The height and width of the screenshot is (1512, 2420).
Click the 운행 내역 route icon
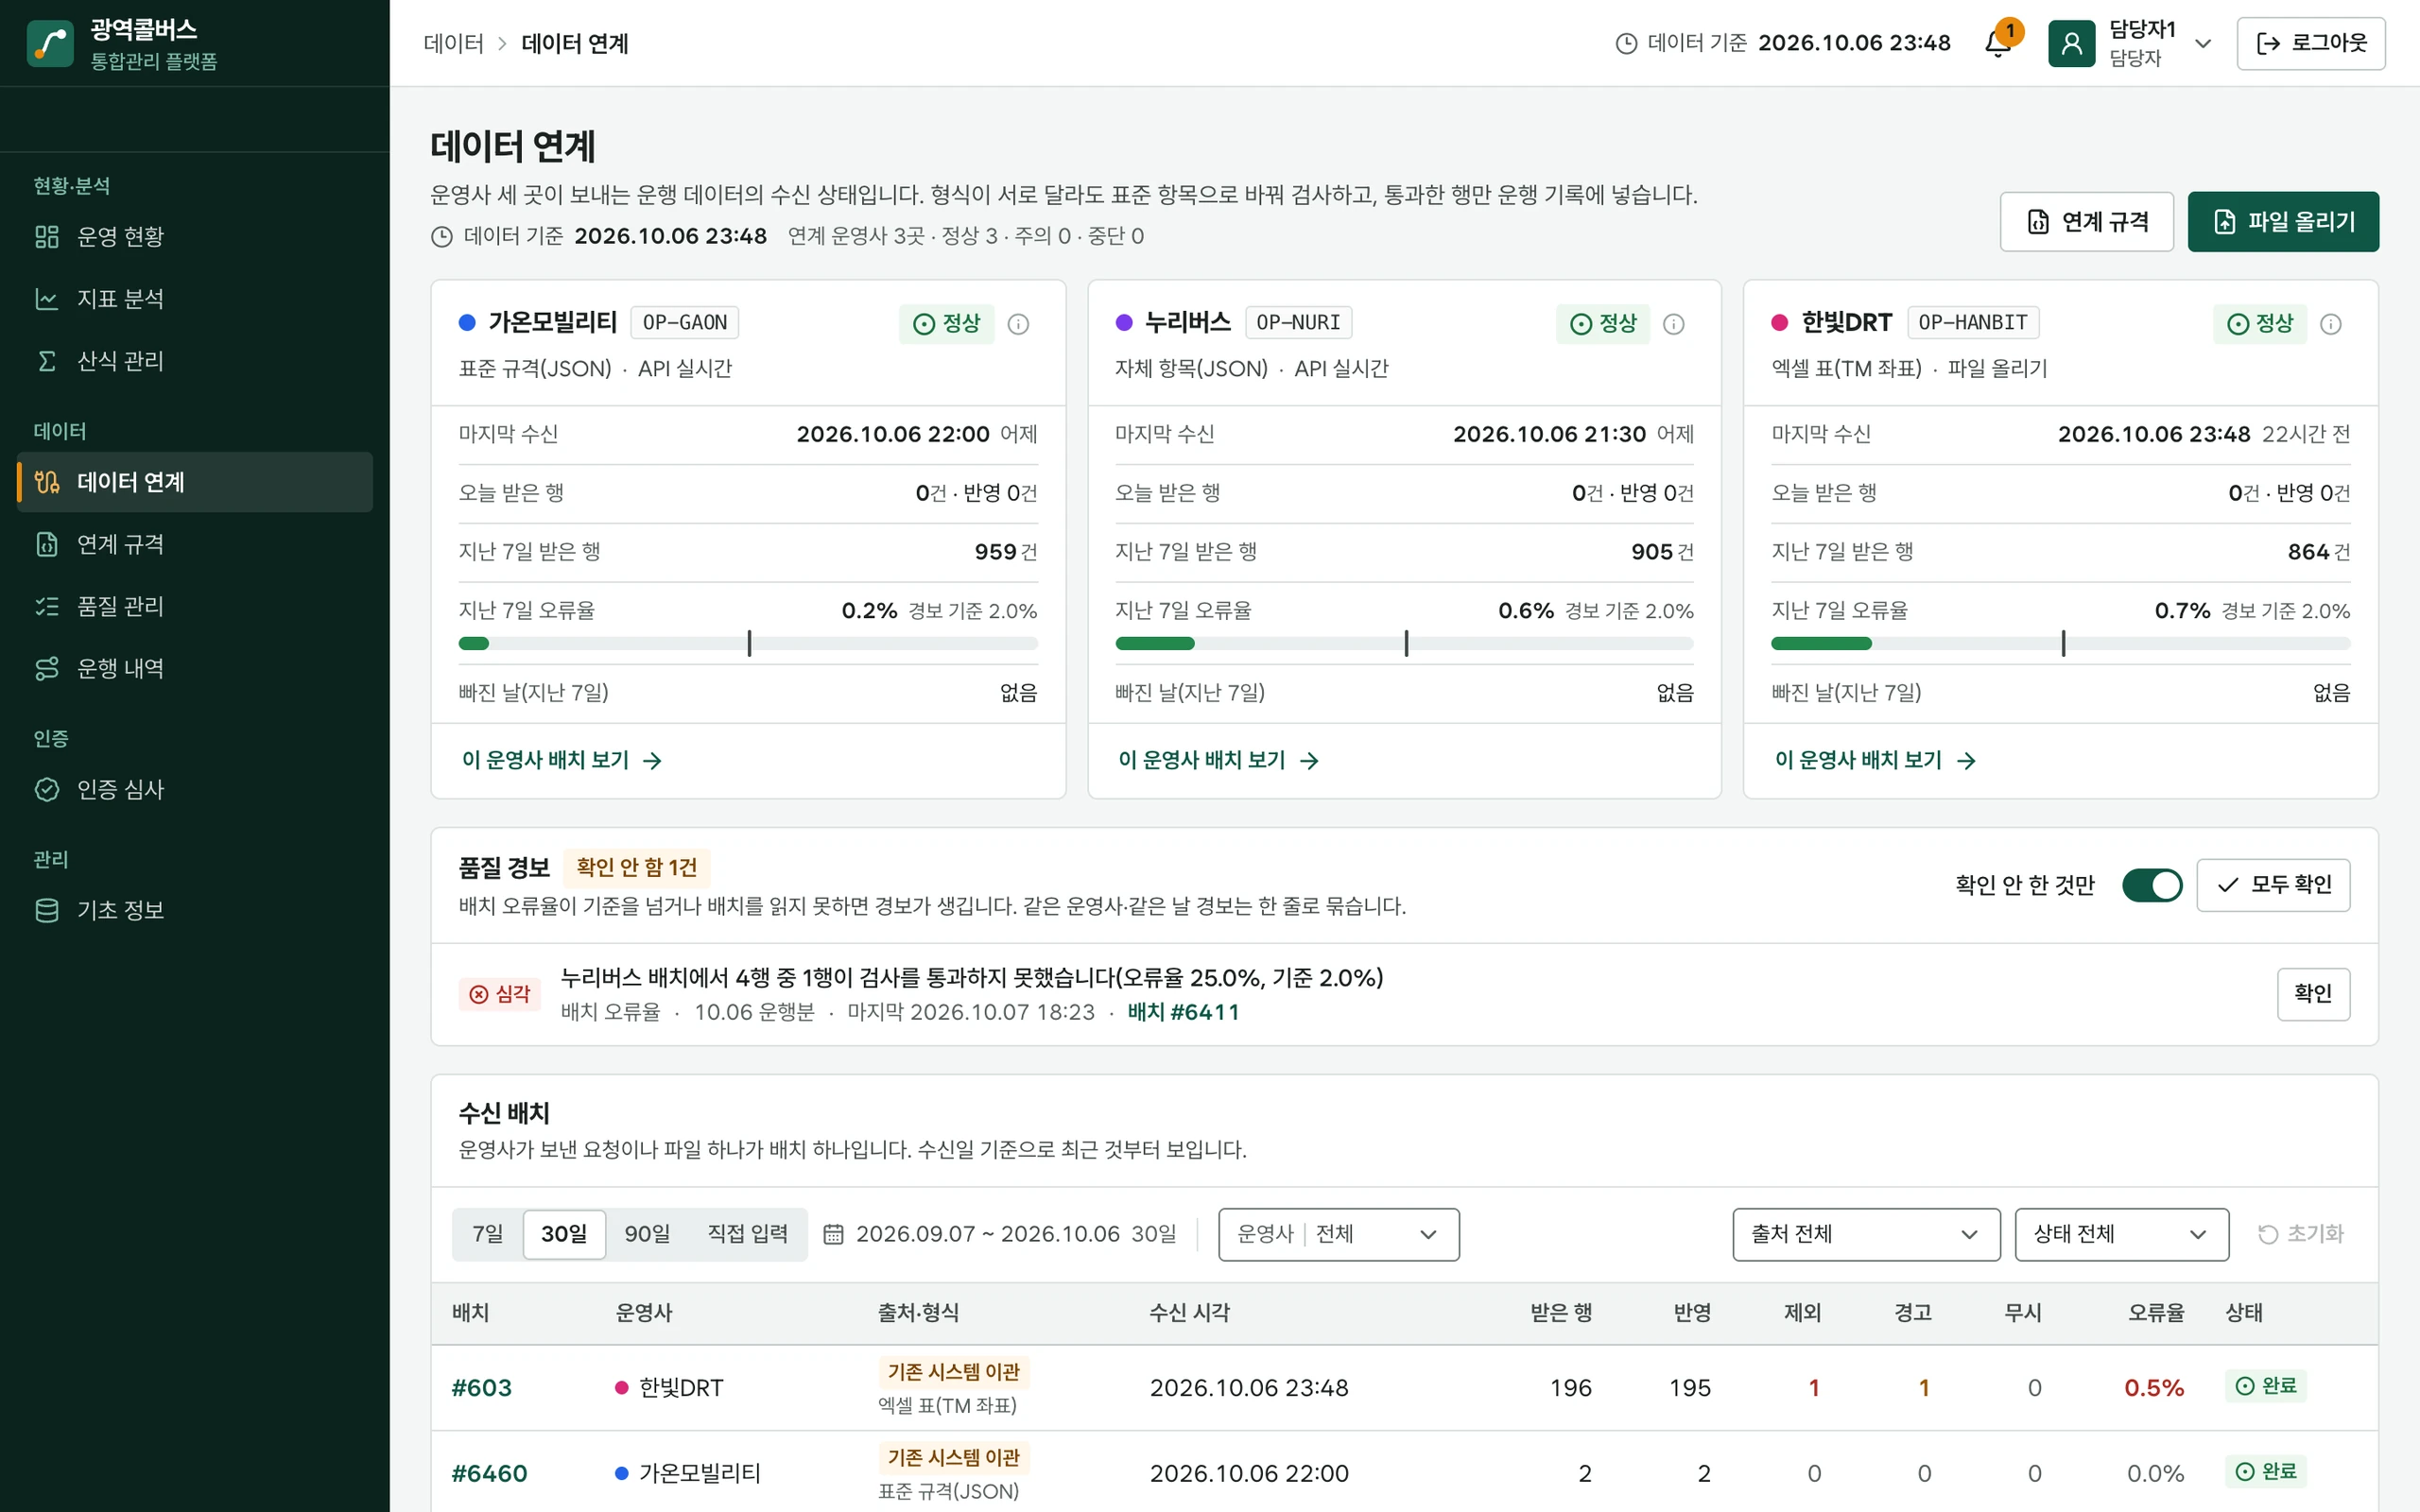(x=47, y=668)
